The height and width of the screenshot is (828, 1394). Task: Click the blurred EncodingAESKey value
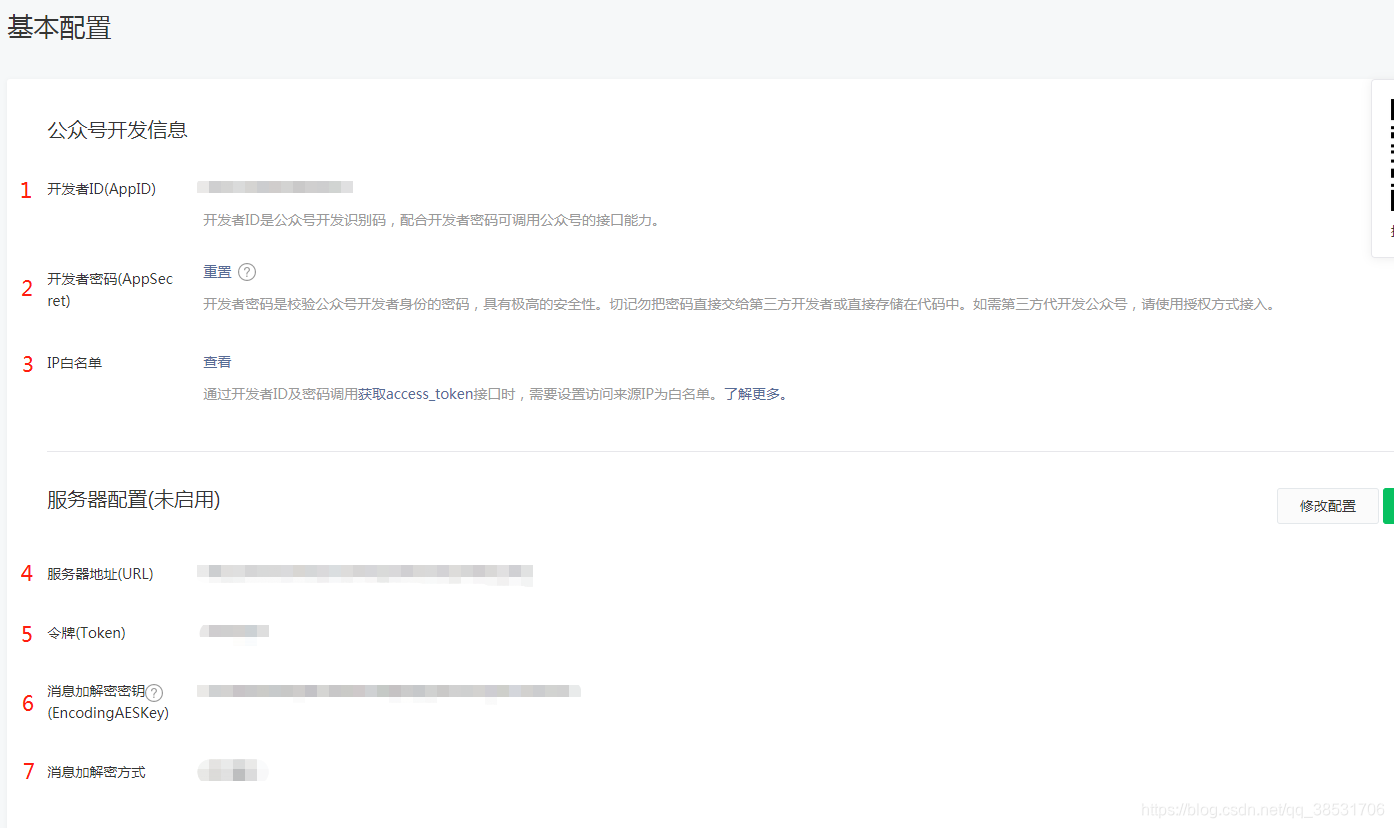(389, 691)
